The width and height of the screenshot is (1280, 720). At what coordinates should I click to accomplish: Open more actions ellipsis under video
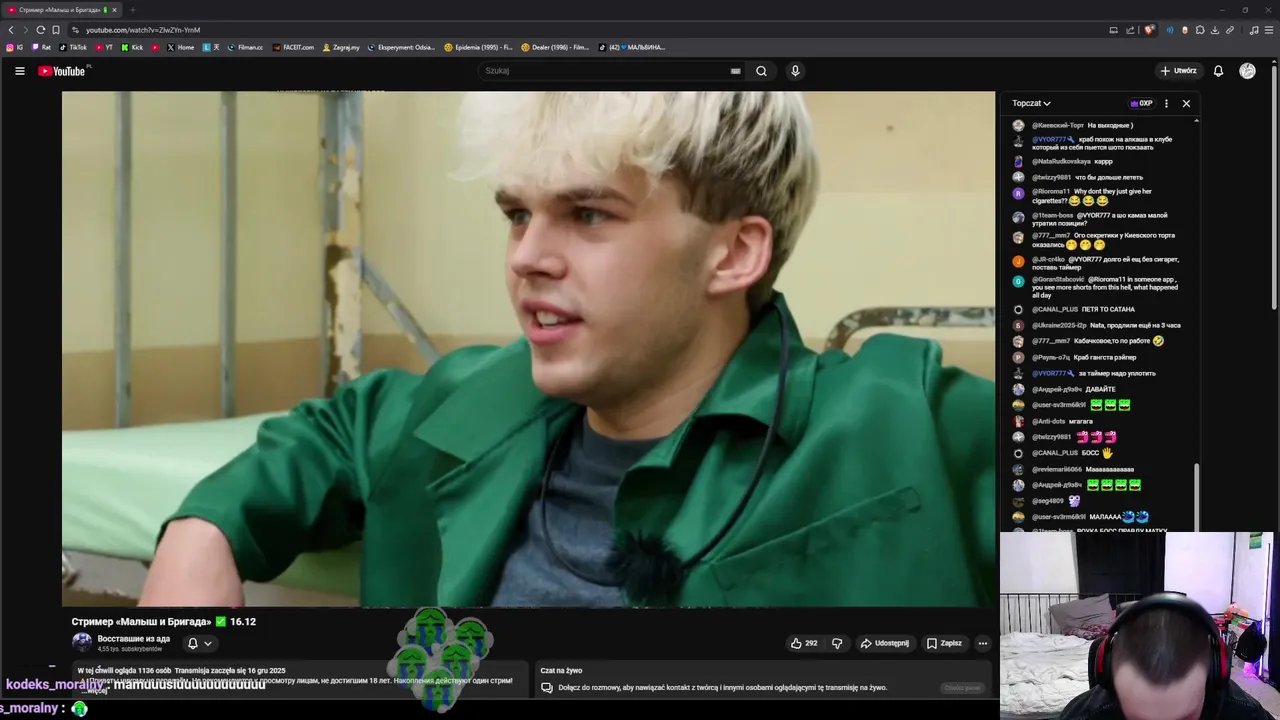pyautogui.click(x=983, y=643)
